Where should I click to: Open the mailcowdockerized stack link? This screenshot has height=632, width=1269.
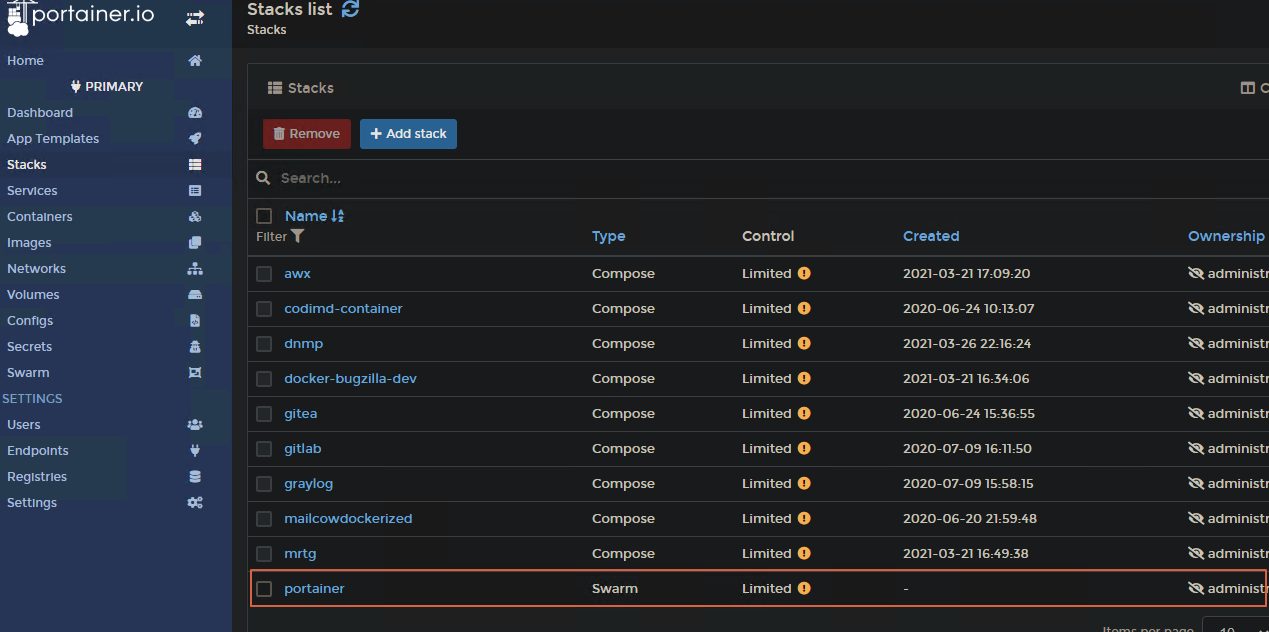coord(348,519)
